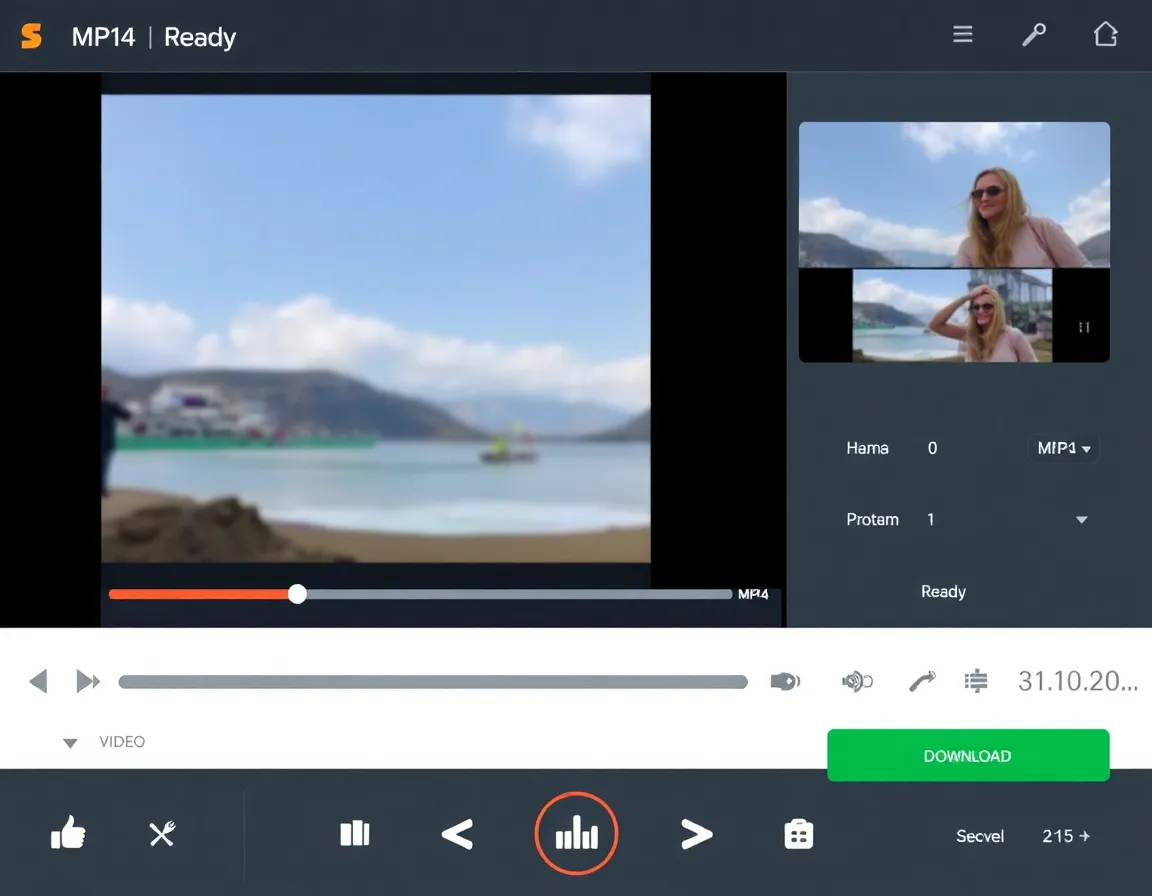Click the wrench settings icon
Image resolution: width=1152 pixels, height=896 pixels.
click(1033, 36)
